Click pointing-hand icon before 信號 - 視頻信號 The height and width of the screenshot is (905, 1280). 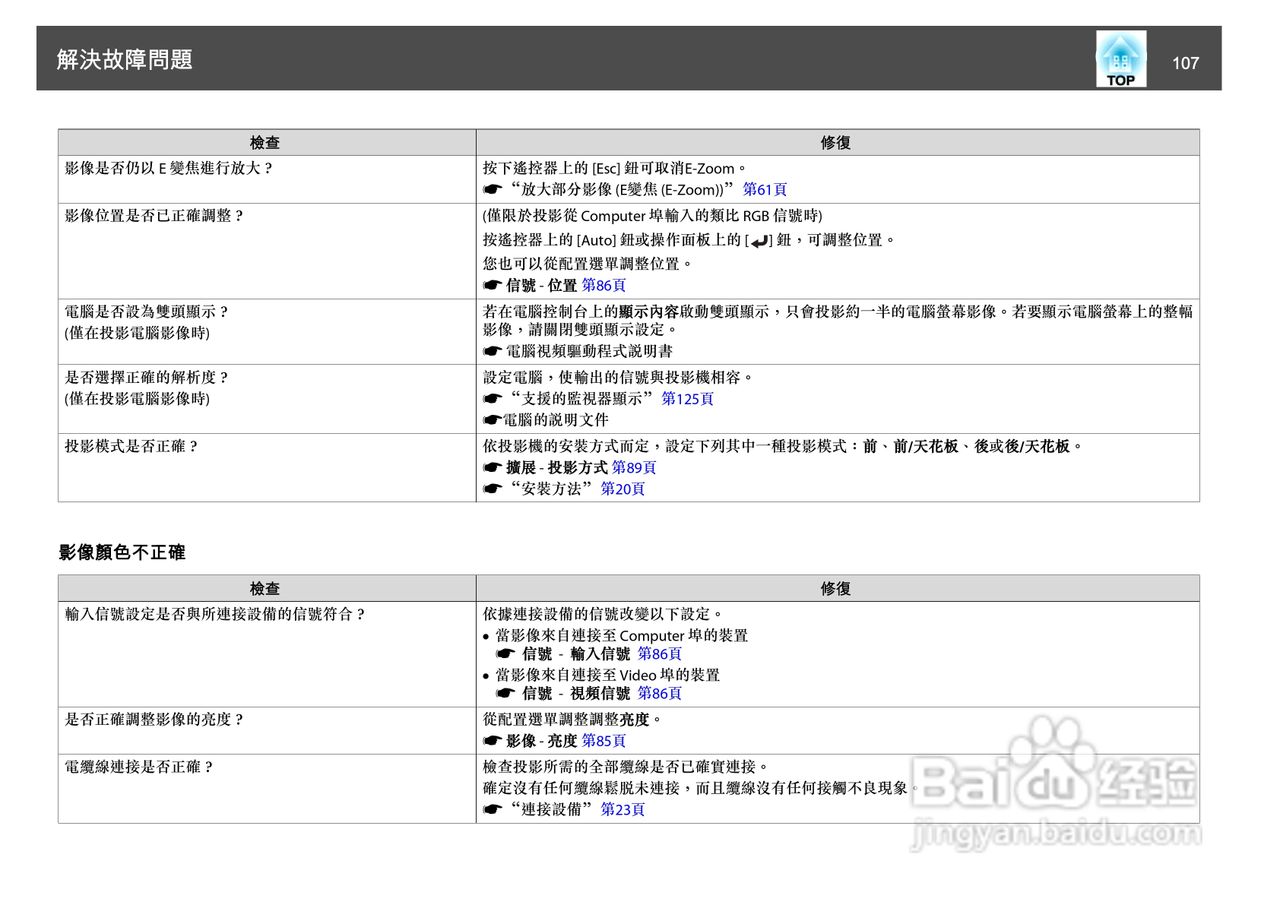click(x=505, y=693)
